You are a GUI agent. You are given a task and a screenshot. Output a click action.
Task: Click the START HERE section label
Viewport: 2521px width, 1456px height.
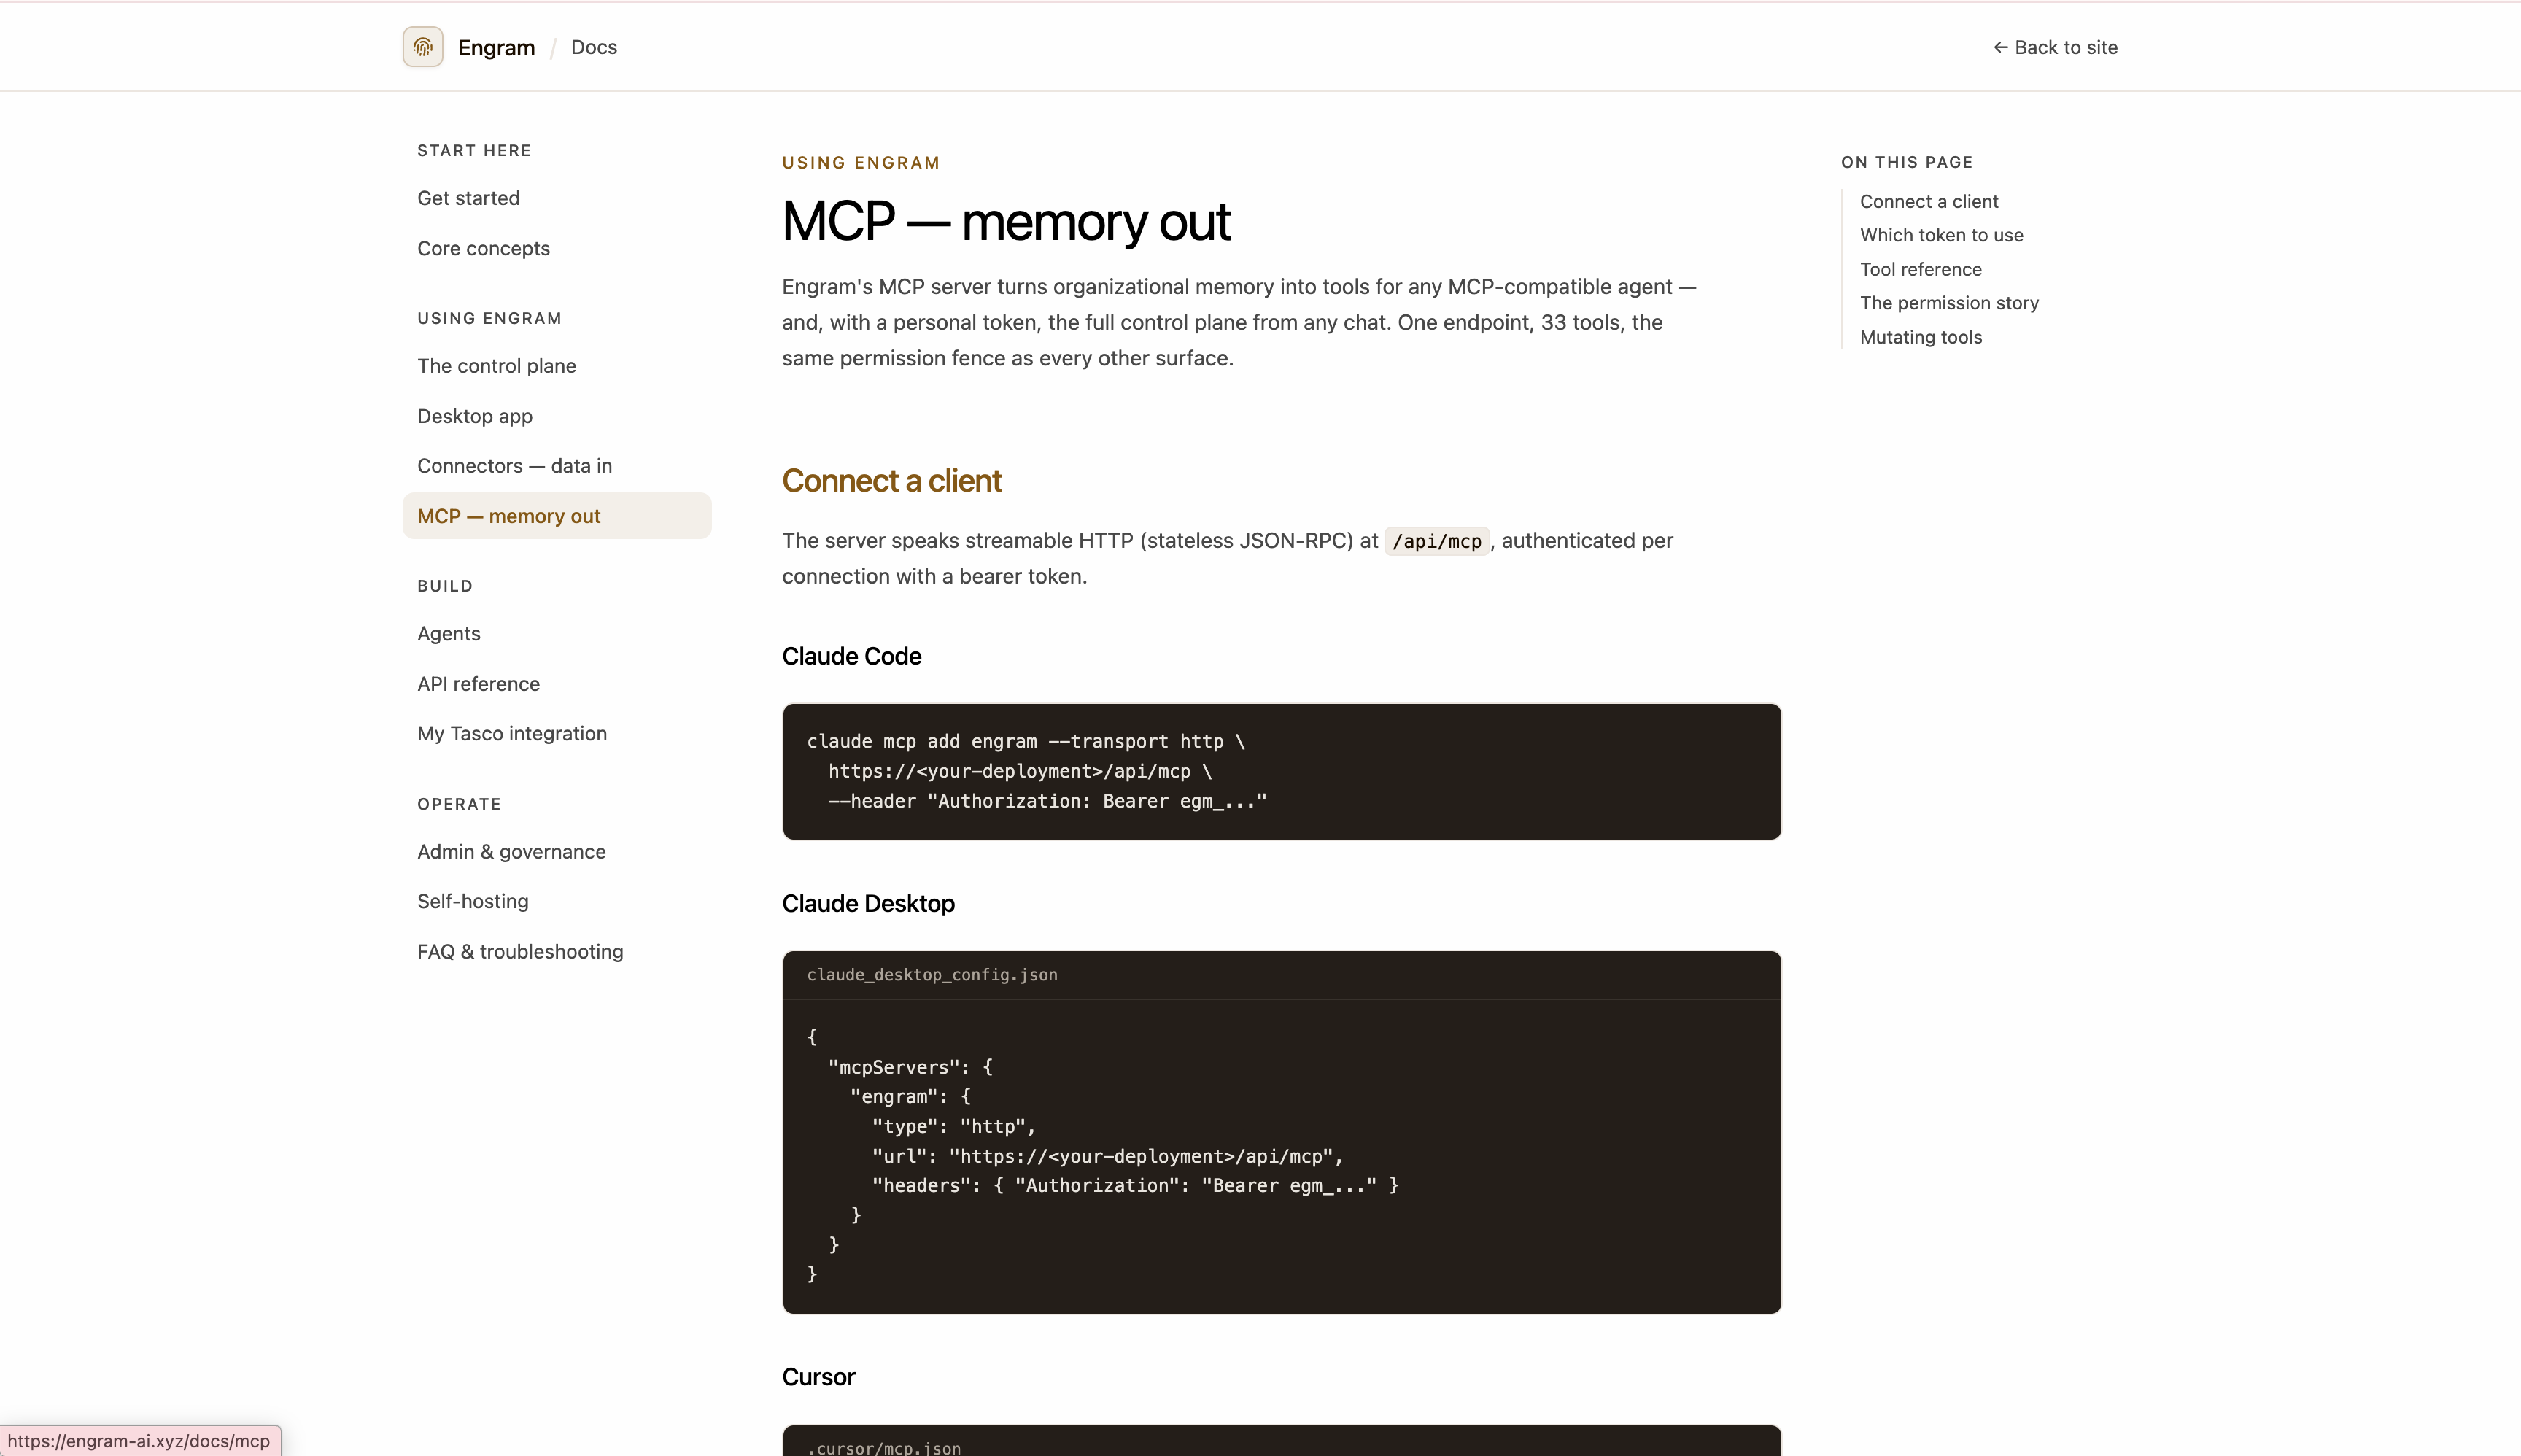pos(474,150)
